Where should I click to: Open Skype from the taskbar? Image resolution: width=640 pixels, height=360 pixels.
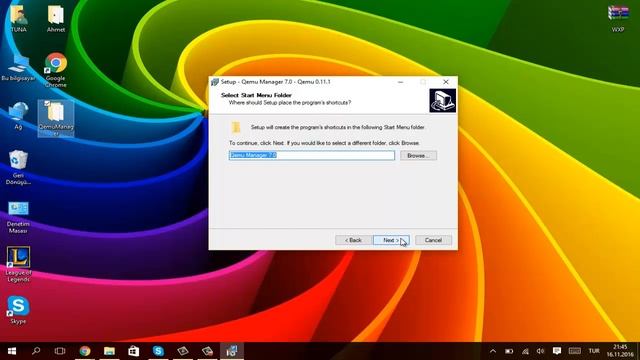(158, 351)
